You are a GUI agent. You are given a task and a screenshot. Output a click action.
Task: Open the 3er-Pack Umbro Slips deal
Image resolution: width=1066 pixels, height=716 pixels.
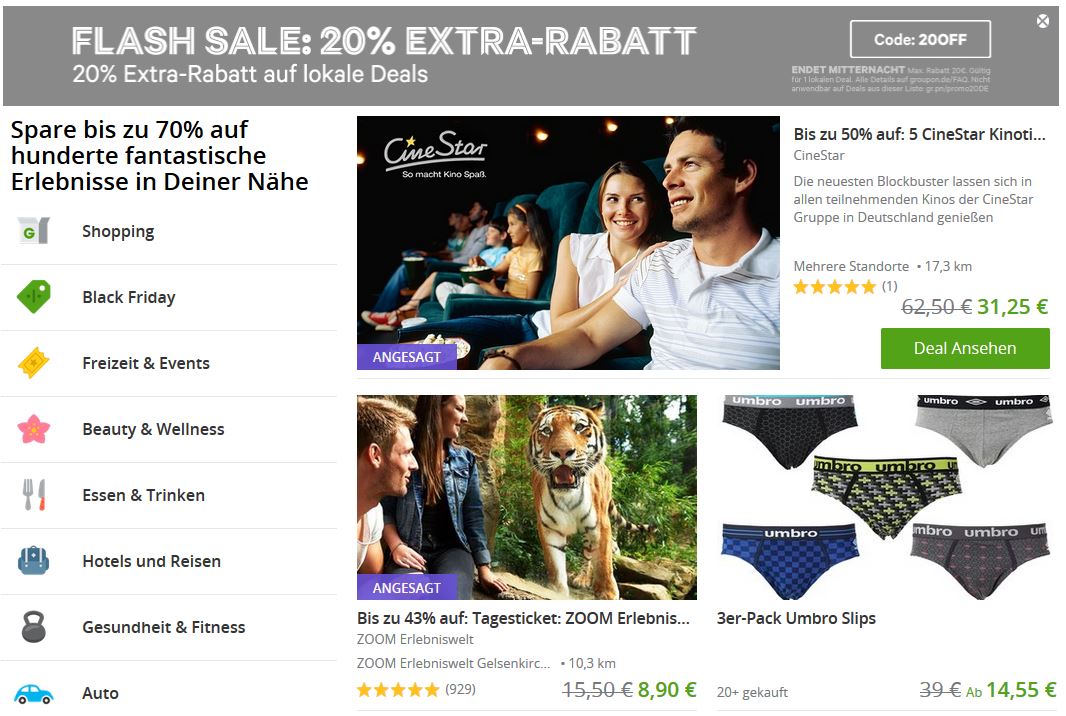point(796,618)
